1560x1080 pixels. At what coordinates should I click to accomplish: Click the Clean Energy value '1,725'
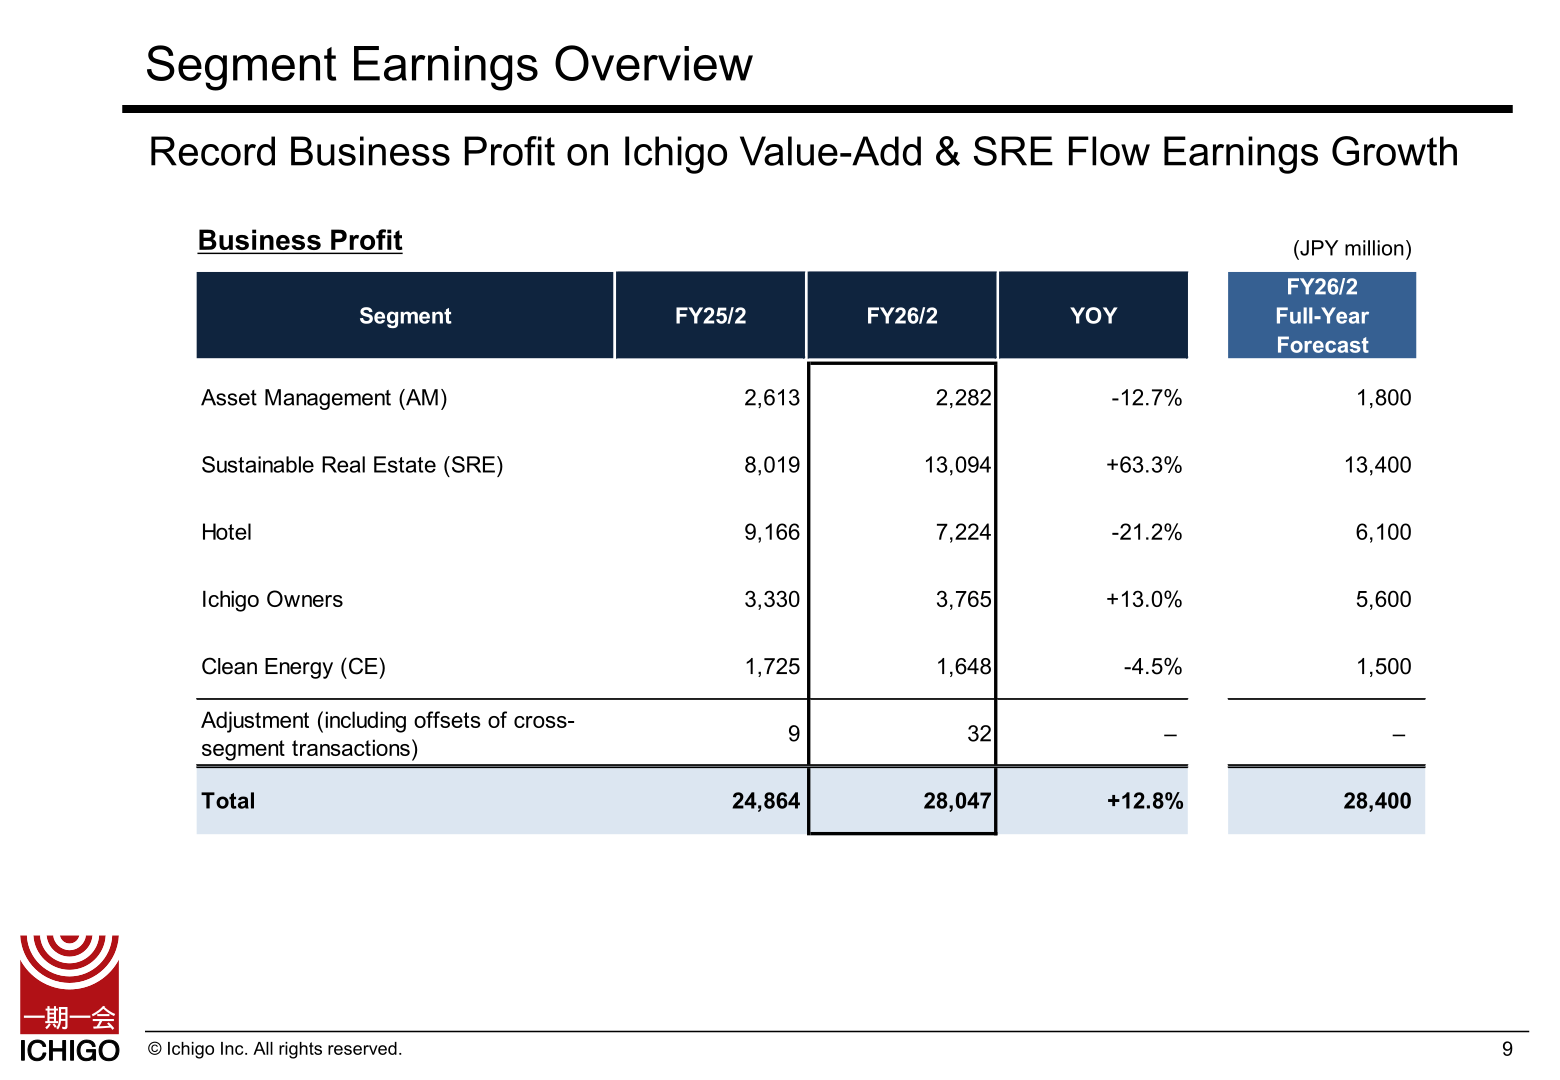(x=772, y=666)
